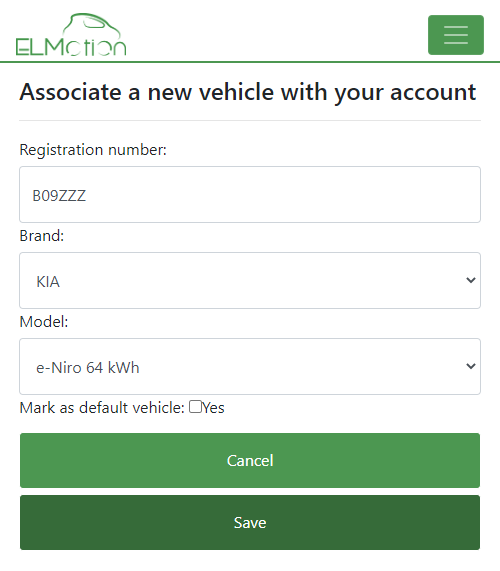Viewport: 500px width, 571px height.
Task: Open the Brand dropdown showing KIA
Action: pos(250,280)
